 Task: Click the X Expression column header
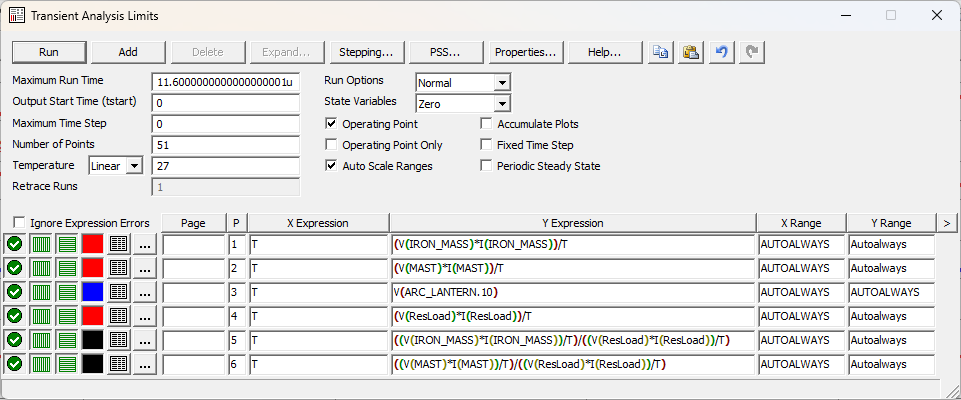(x=318, y=223)
